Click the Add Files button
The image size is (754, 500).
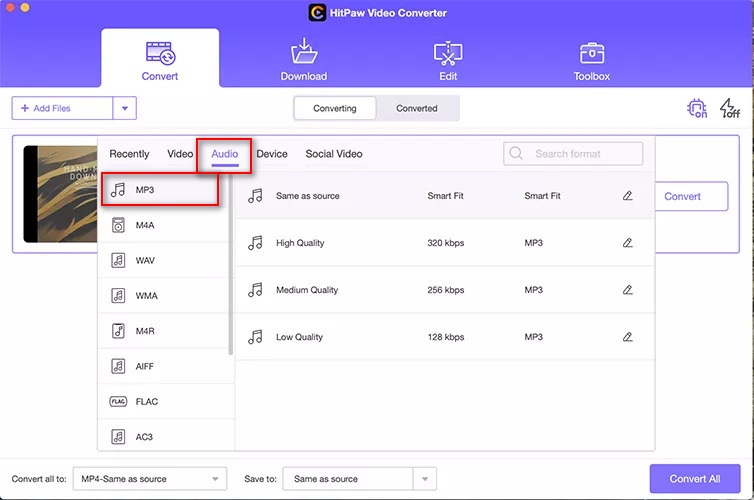(63, 108)
